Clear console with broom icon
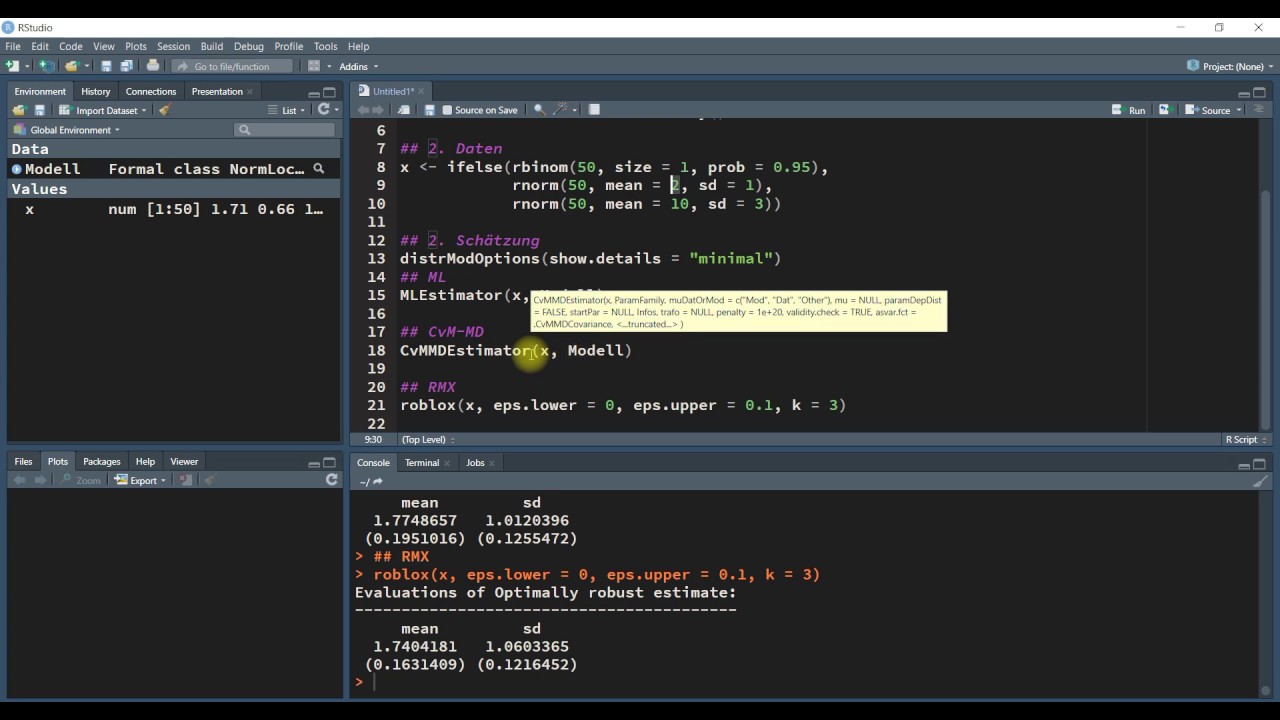Image resolution: width=1280 pixels, height=720 pixels. coord(1260,481)
